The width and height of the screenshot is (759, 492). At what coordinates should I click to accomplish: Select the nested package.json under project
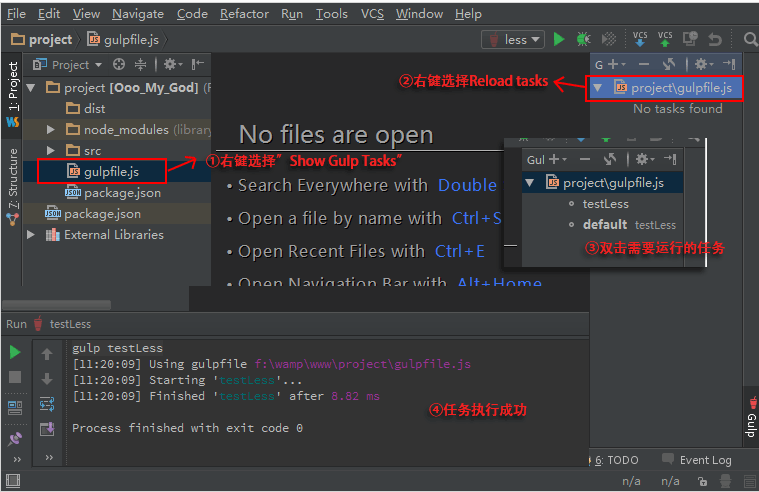point(113,193)
